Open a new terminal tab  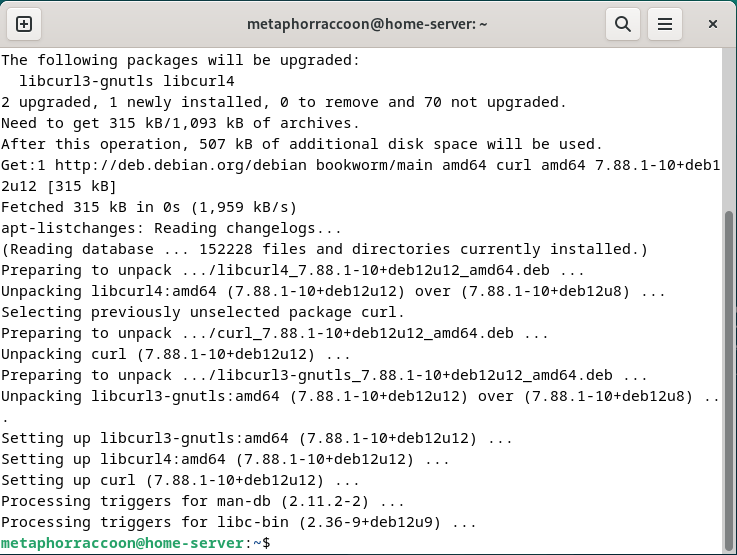coord(24,24)
